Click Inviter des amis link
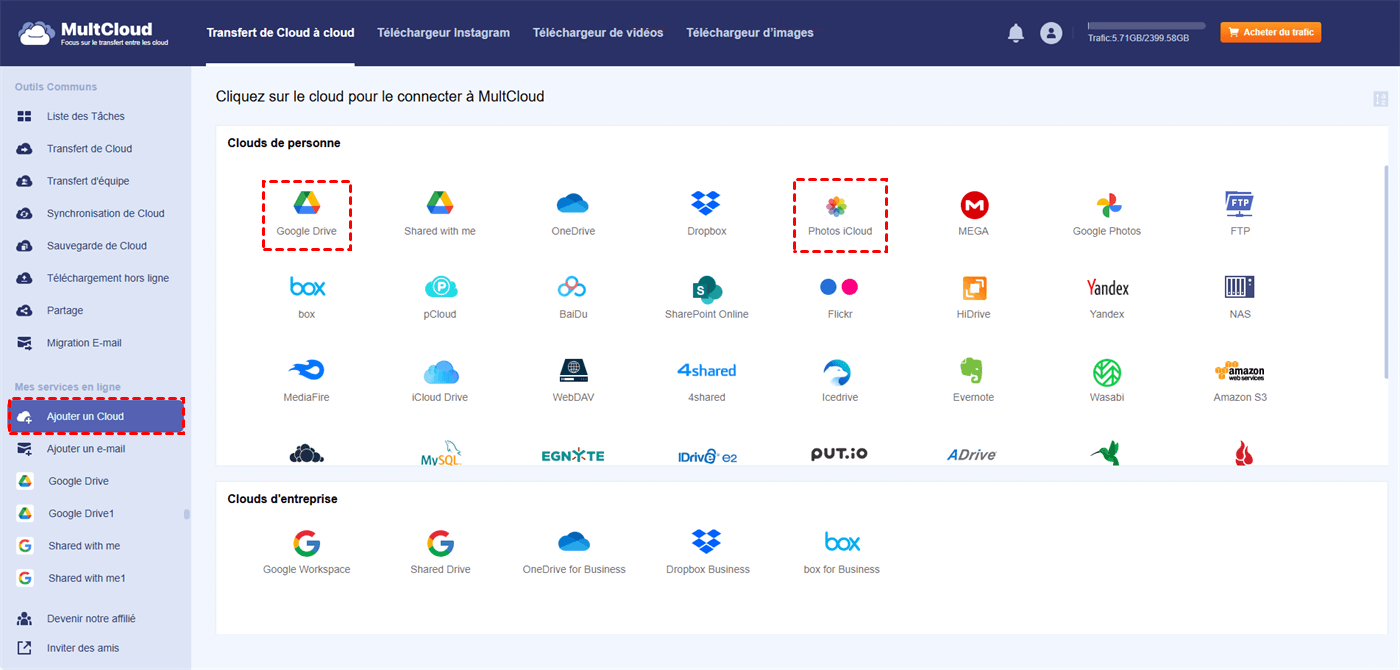 [83, 648]
